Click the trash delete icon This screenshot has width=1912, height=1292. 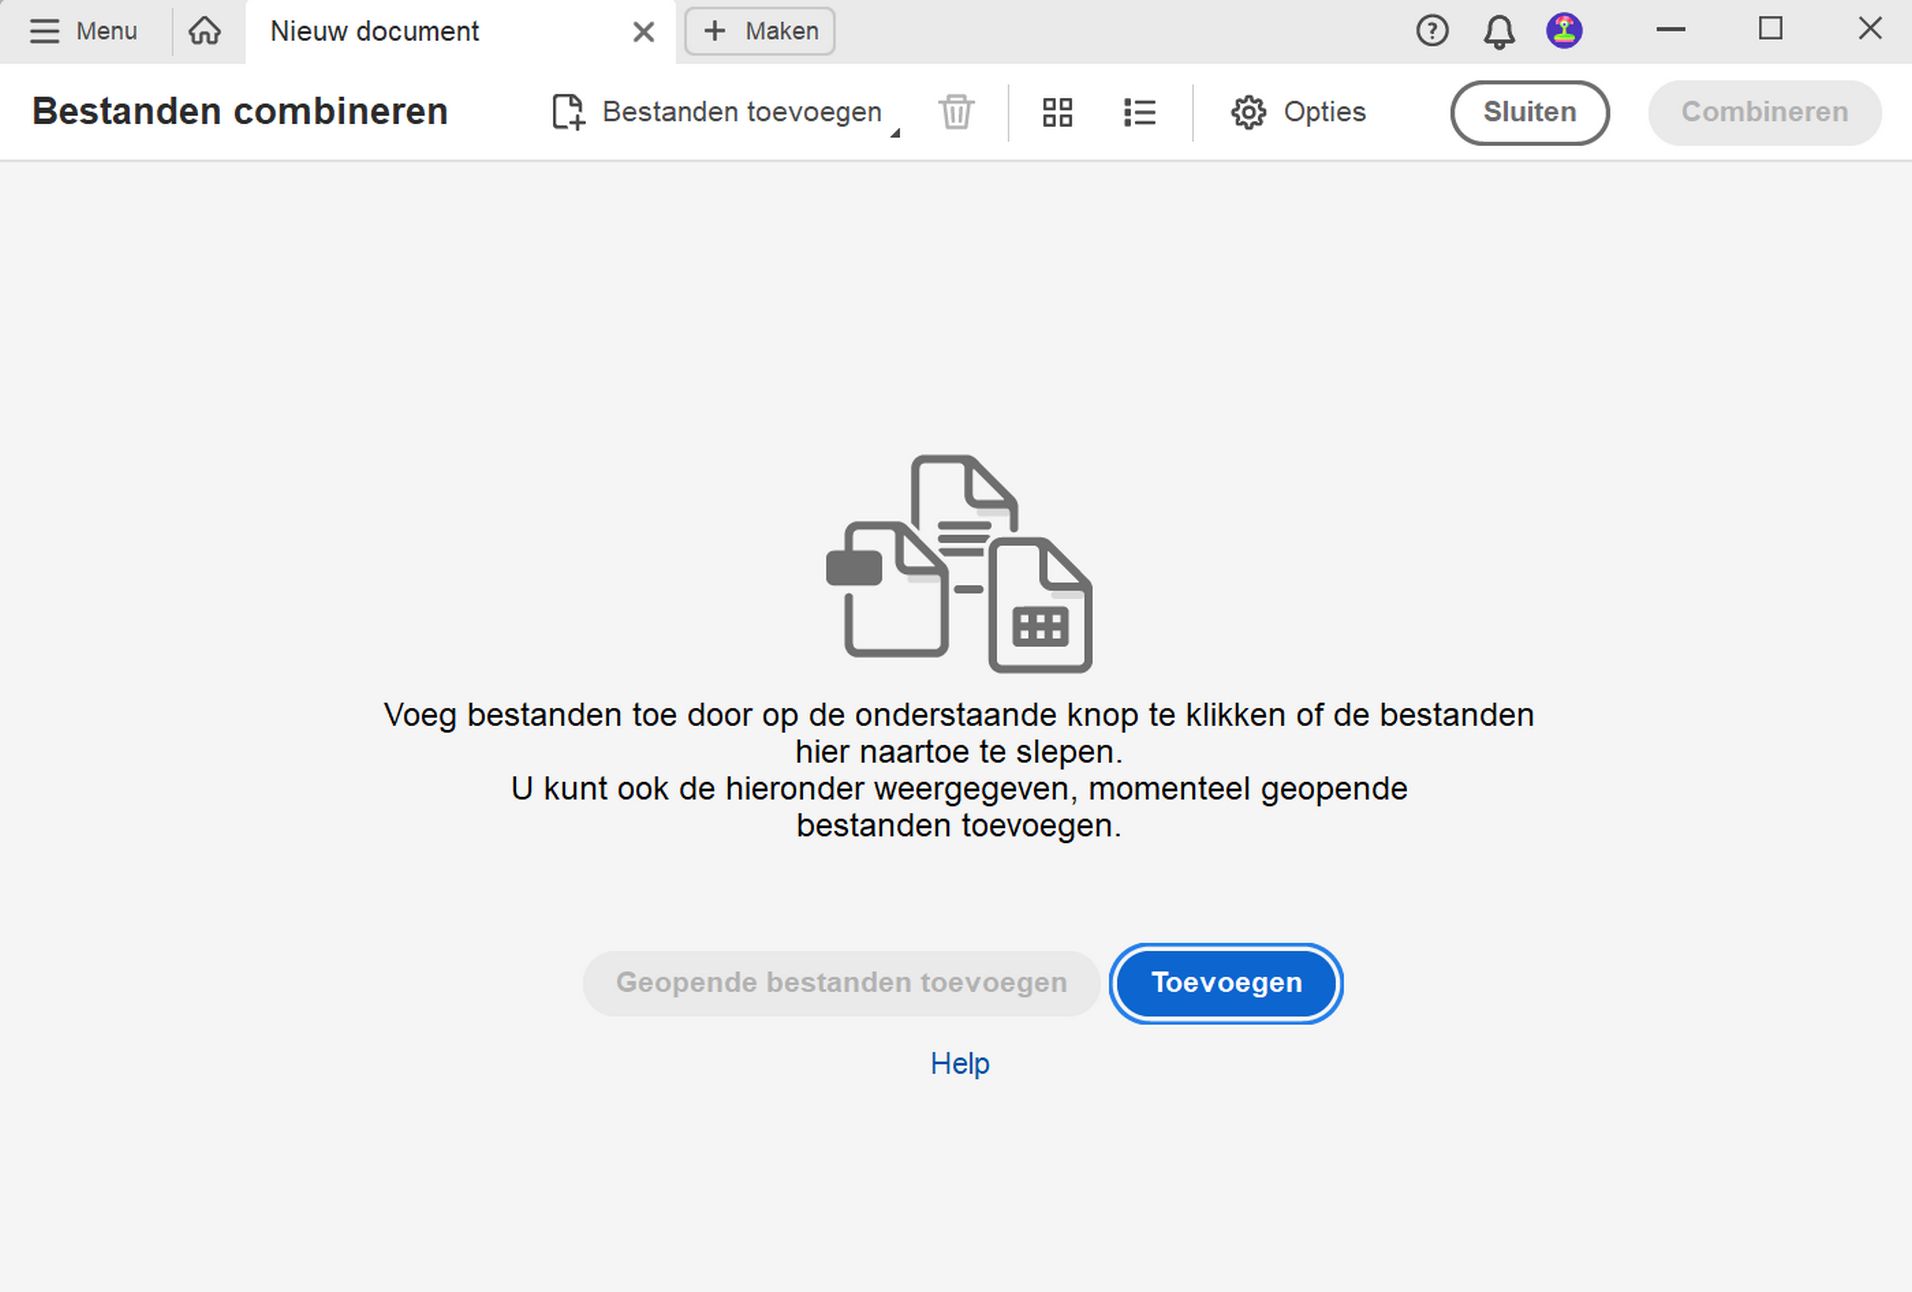tap(955, 112)
